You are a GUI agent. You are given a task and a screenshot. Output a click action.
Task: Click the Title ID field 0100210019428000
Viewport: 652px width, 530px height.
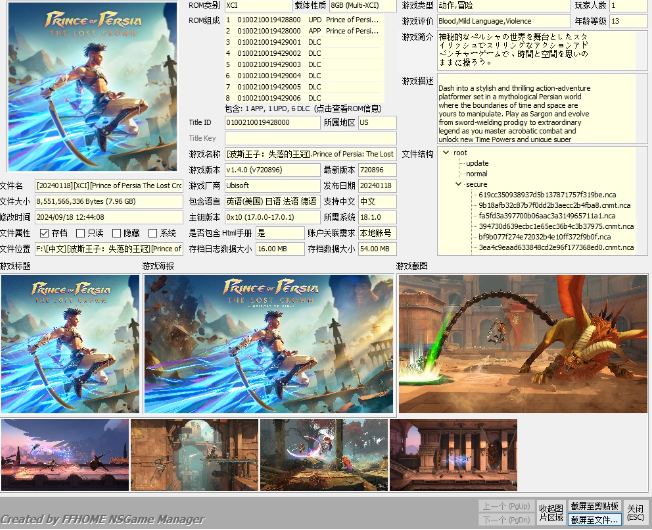[273, 123]
